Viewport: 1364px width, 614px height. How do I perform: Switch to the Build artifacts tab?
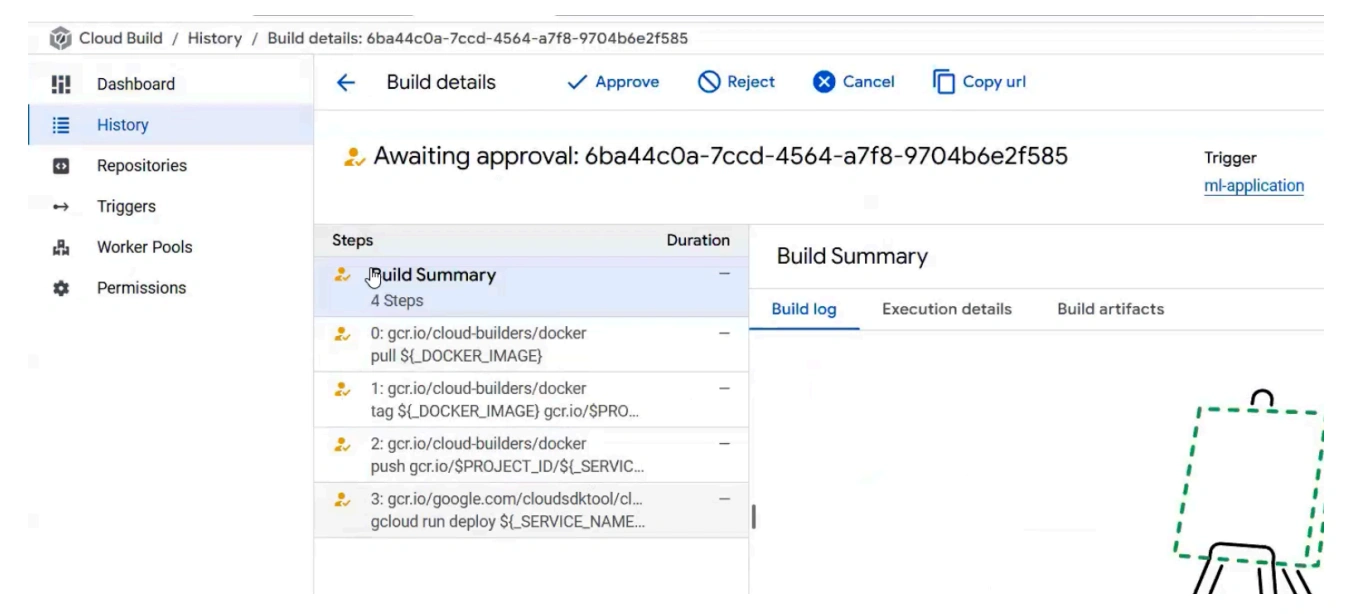point(1110,309)
